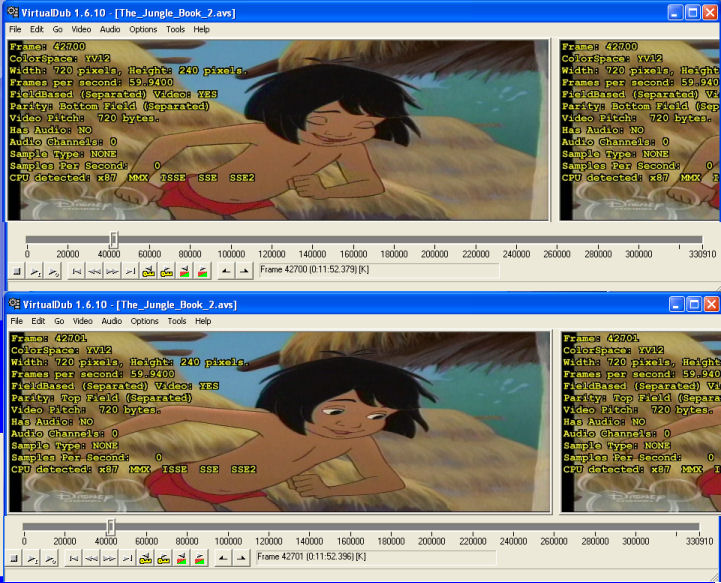721x583 pixels.
Task: Play input video in top VirtualDub window
Action: pyautogui.click(x=35, y=271)
